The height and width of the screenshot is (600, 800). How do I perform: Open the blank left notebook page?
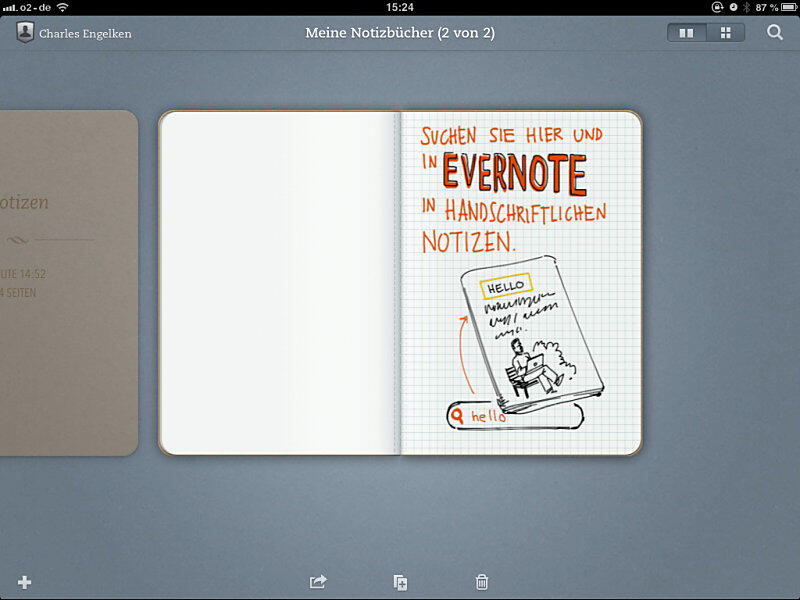pos(278,283)
